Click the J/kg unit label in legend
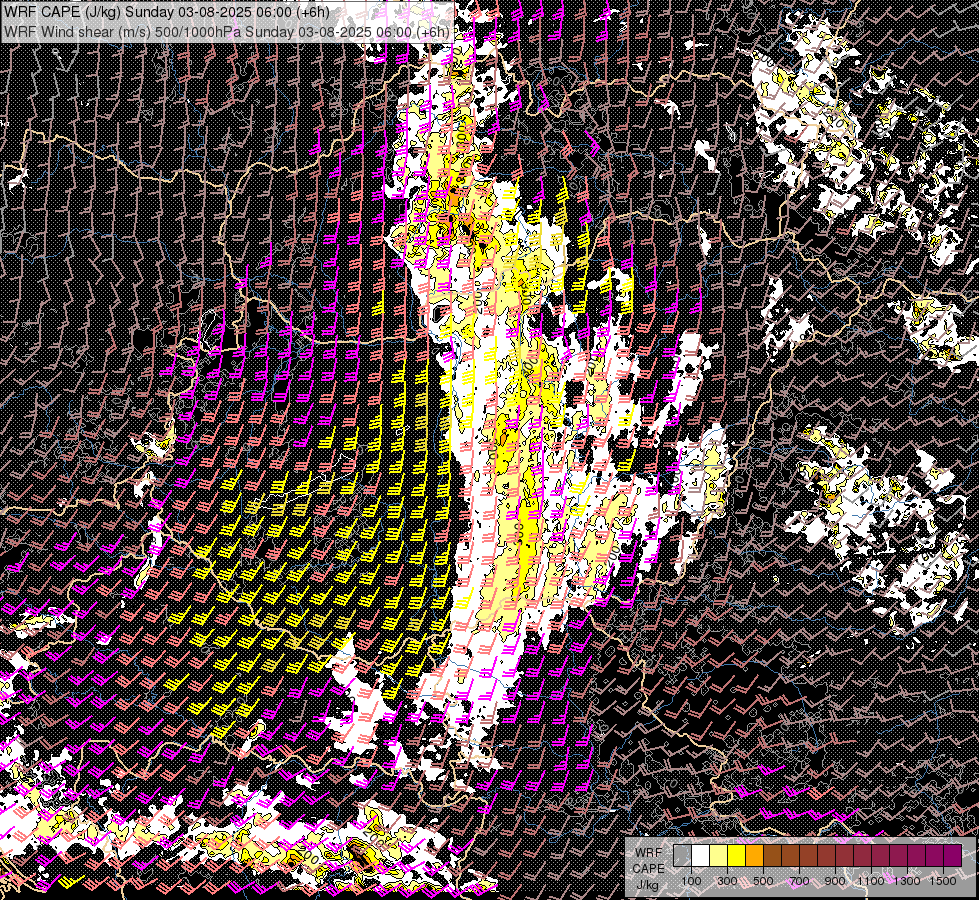 (648, 885)
